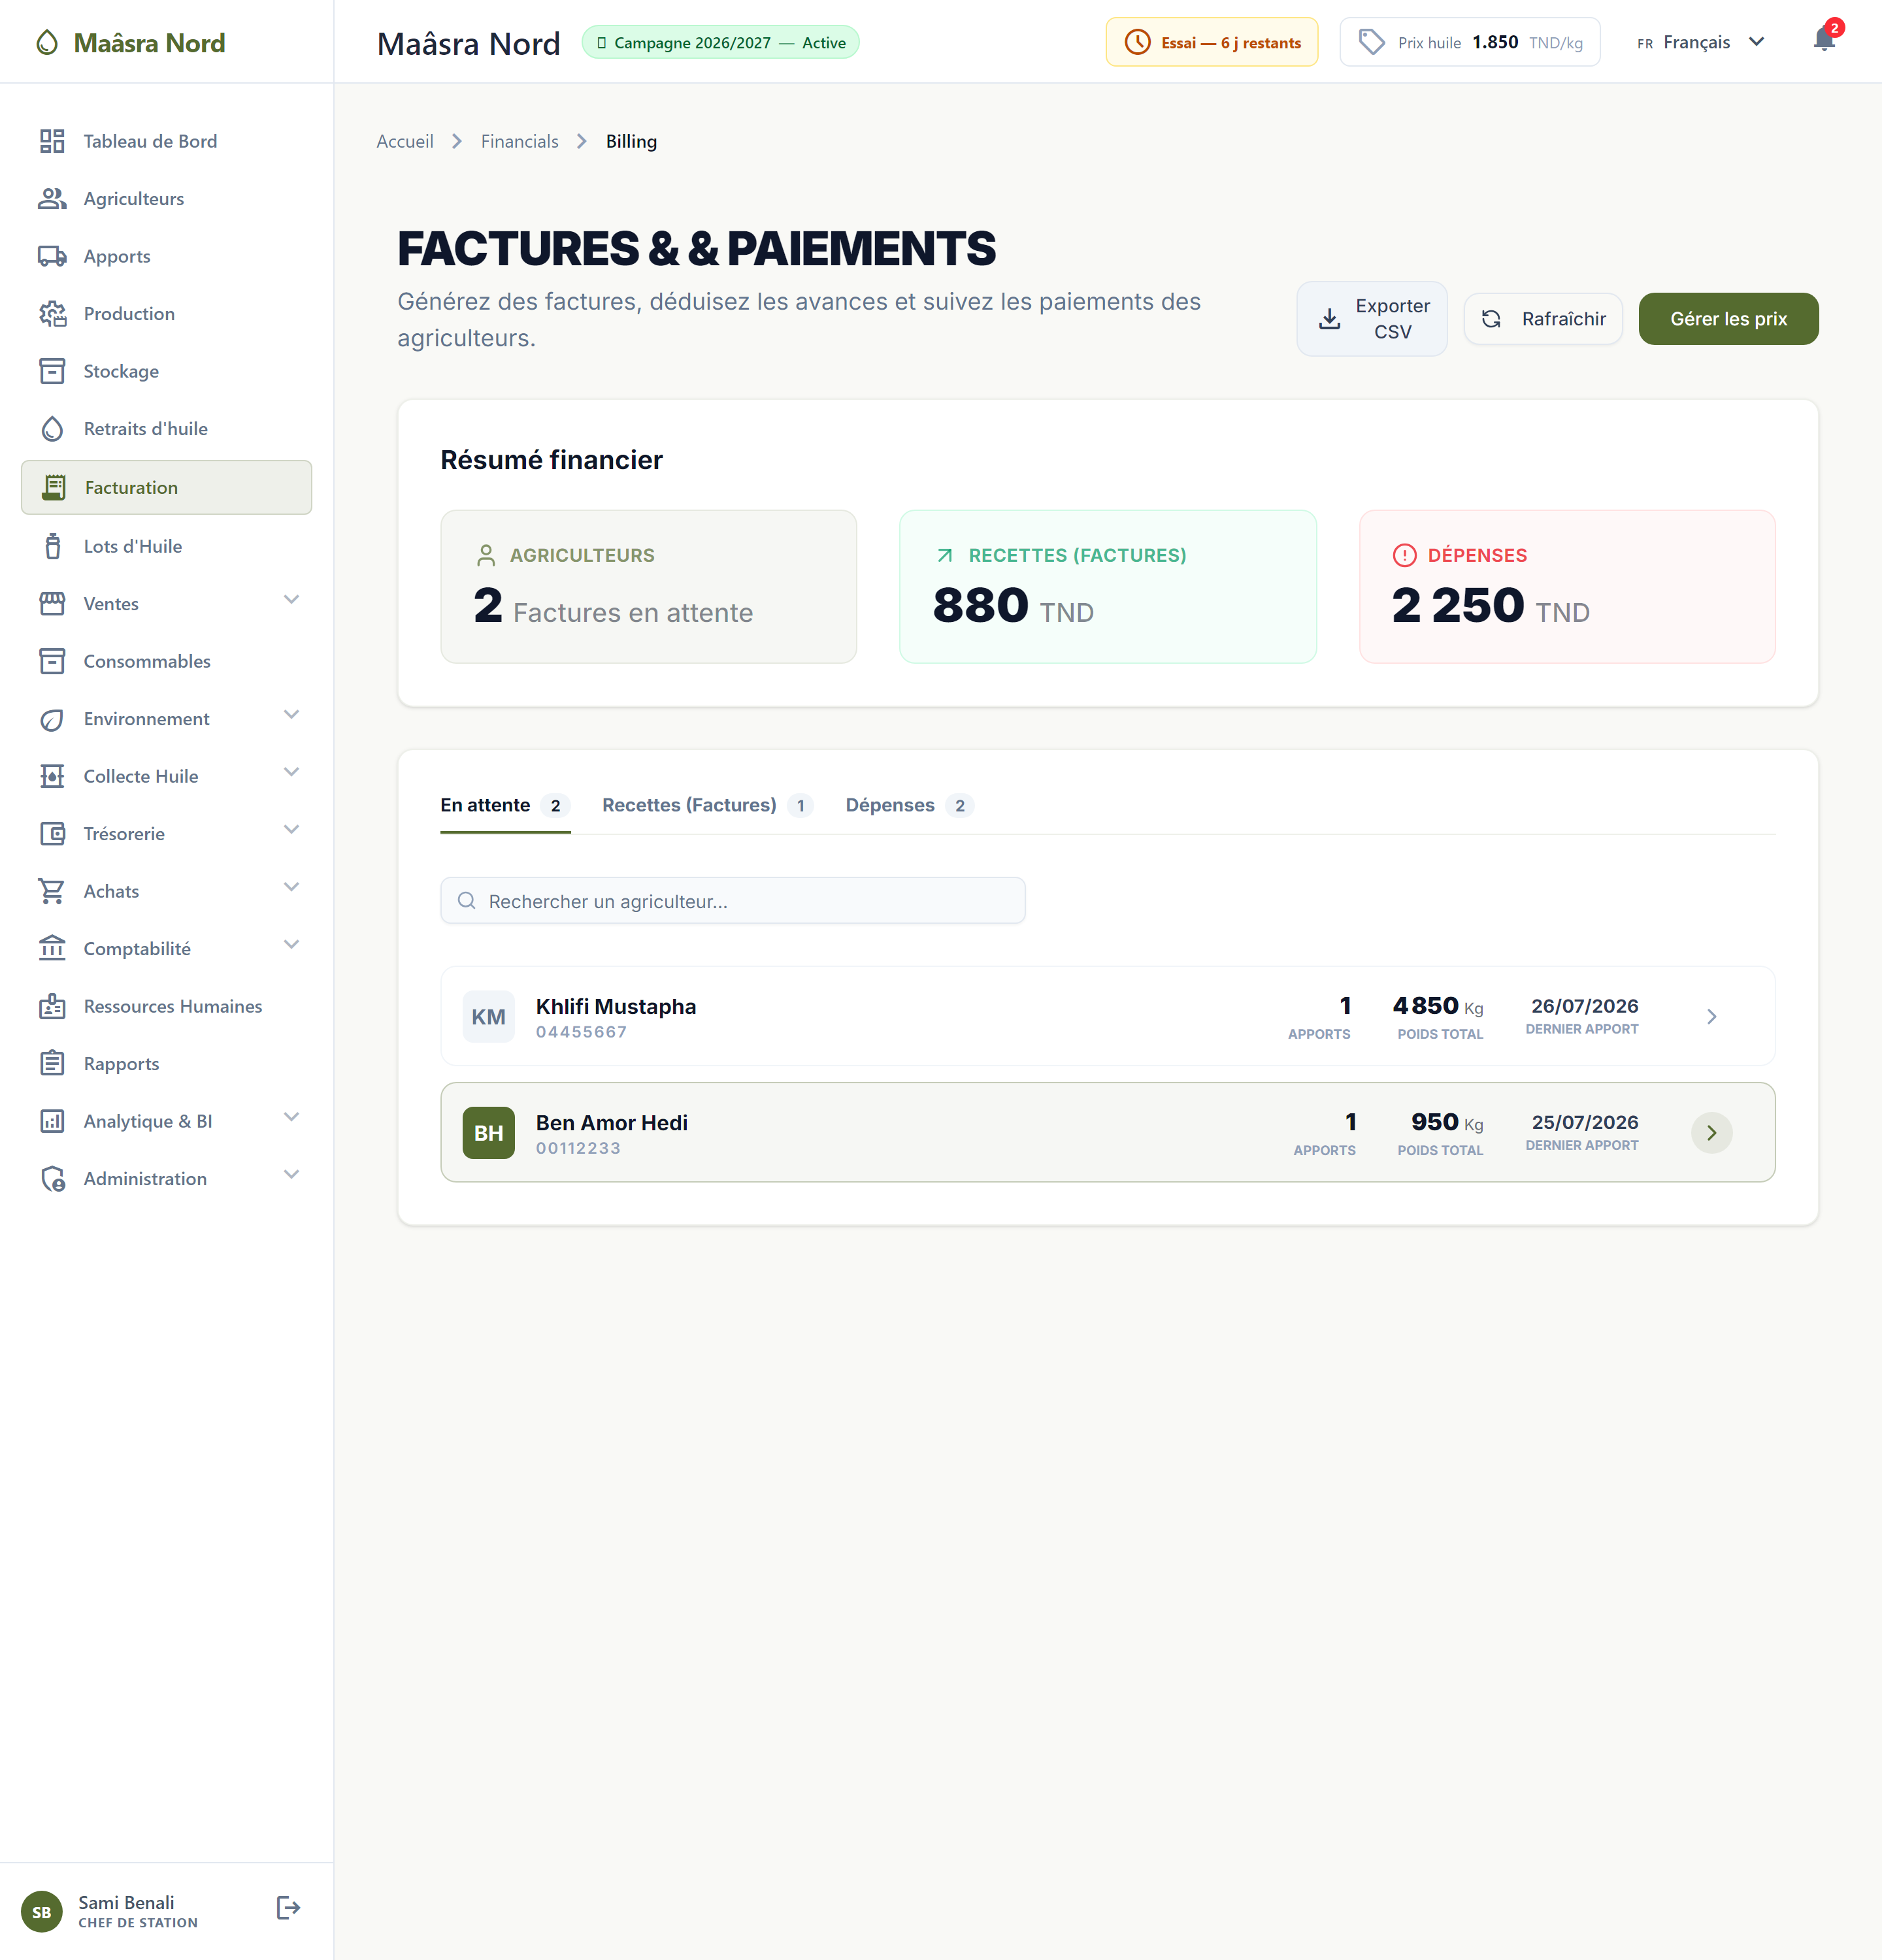Click the Consommables box icon

point(52,661)
